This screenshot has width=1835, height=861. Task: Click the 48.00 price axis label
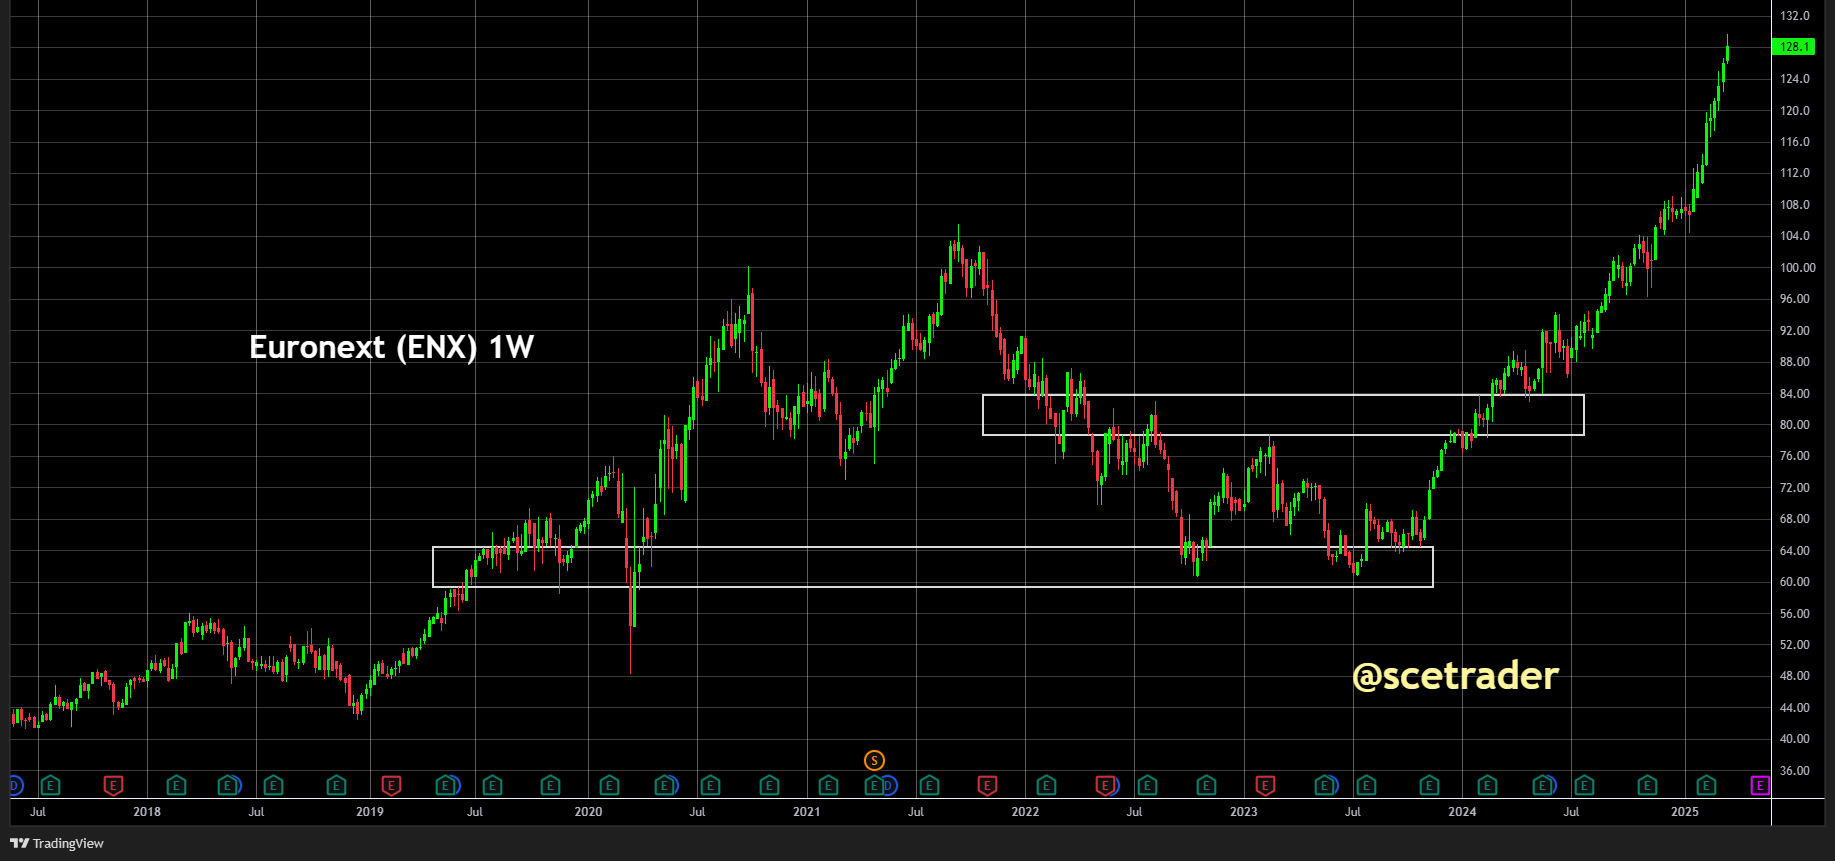1794,676
